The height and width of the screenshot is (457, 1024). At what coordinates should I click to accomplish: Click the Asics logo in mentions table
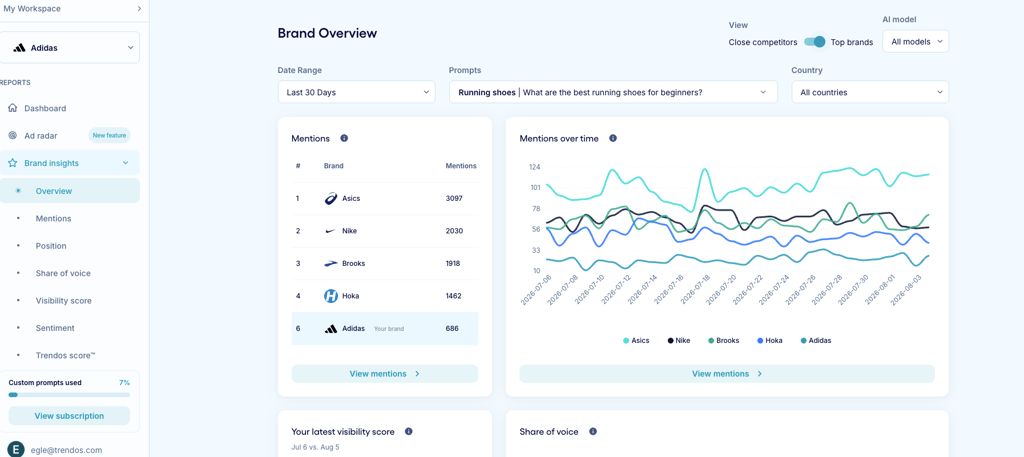click(331, 198)
